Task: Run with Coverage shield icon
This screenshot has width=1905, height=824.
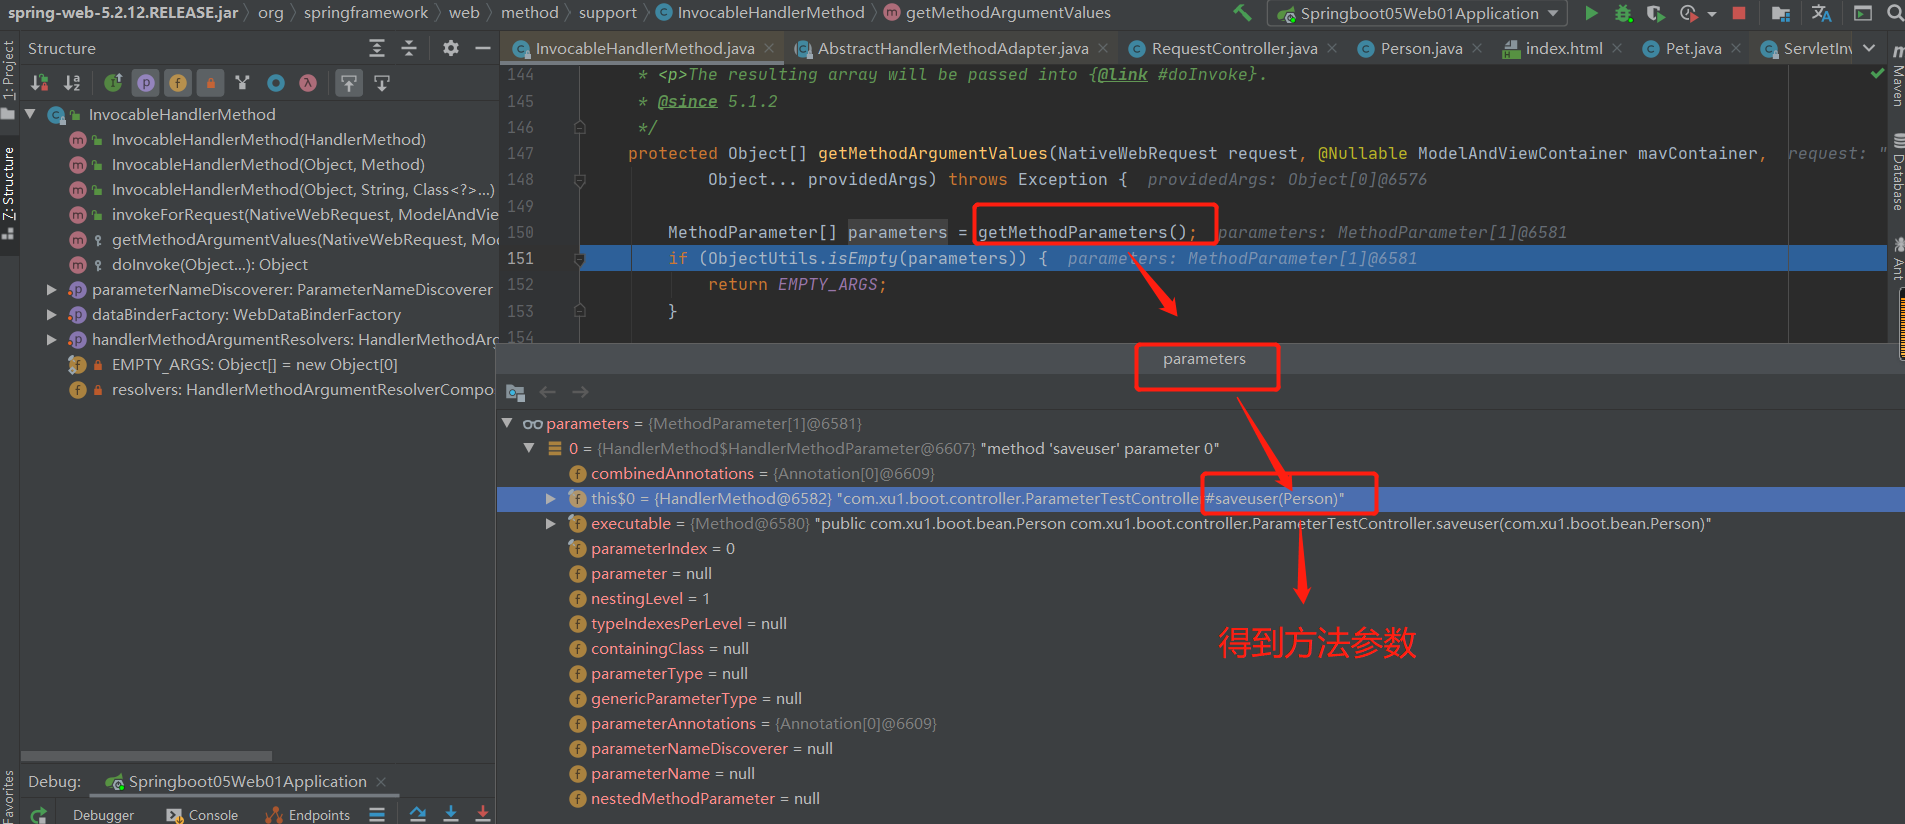Action: click(1656, 13)
